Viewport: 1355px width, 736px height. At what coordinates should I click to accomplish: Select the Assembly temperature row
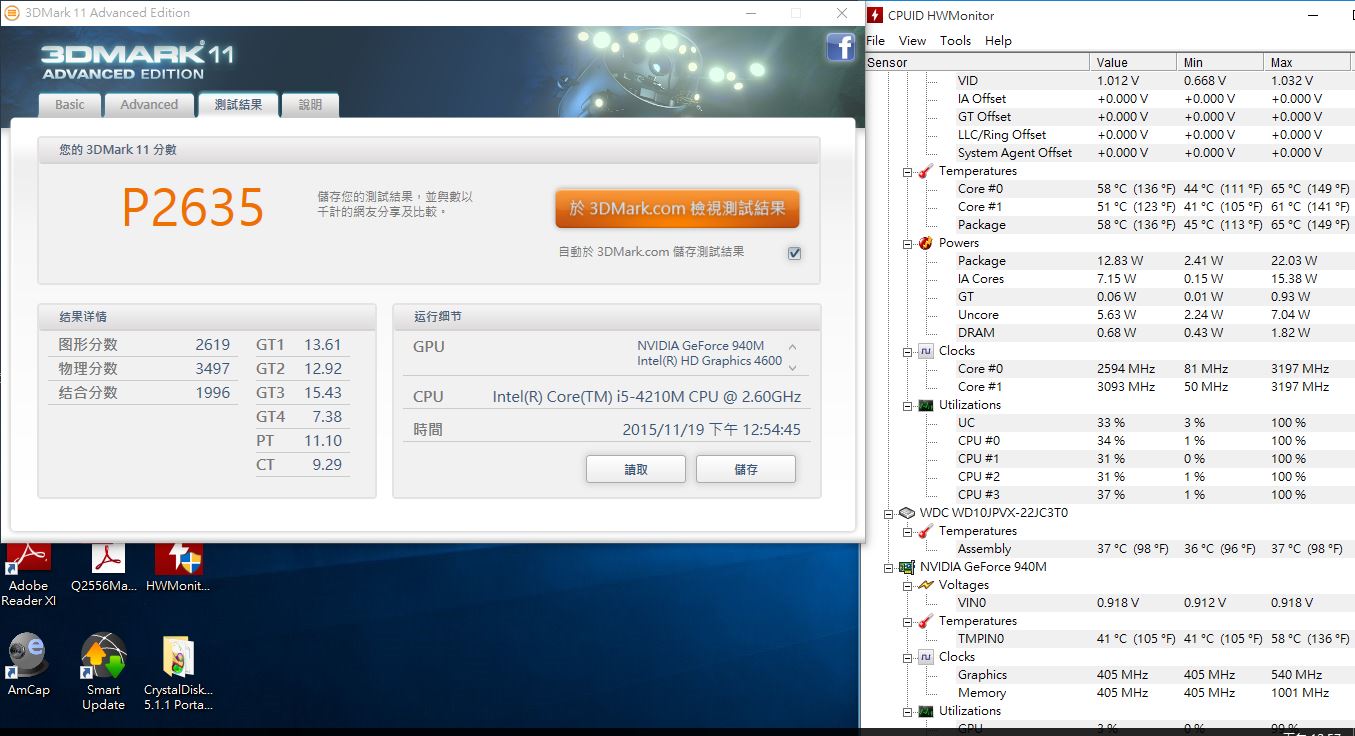point(1110,549)
